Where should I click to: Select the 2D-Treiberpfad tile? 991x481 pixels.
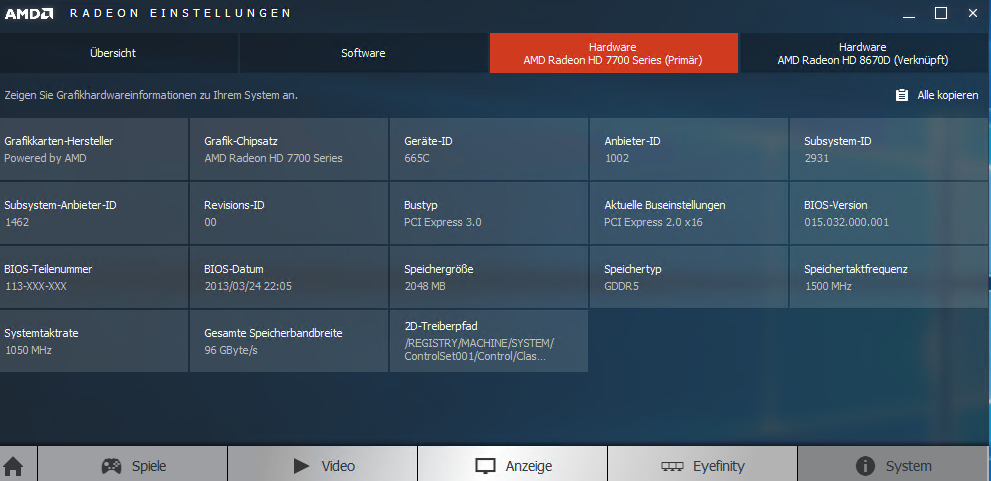pos(489,341)
